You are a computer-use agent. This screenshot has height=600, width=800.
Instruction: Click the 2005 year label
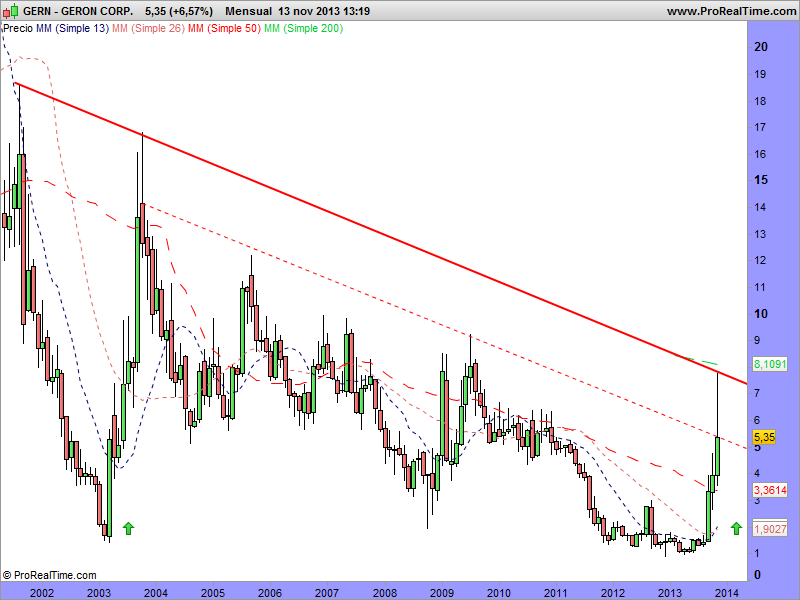pos(213,592)
